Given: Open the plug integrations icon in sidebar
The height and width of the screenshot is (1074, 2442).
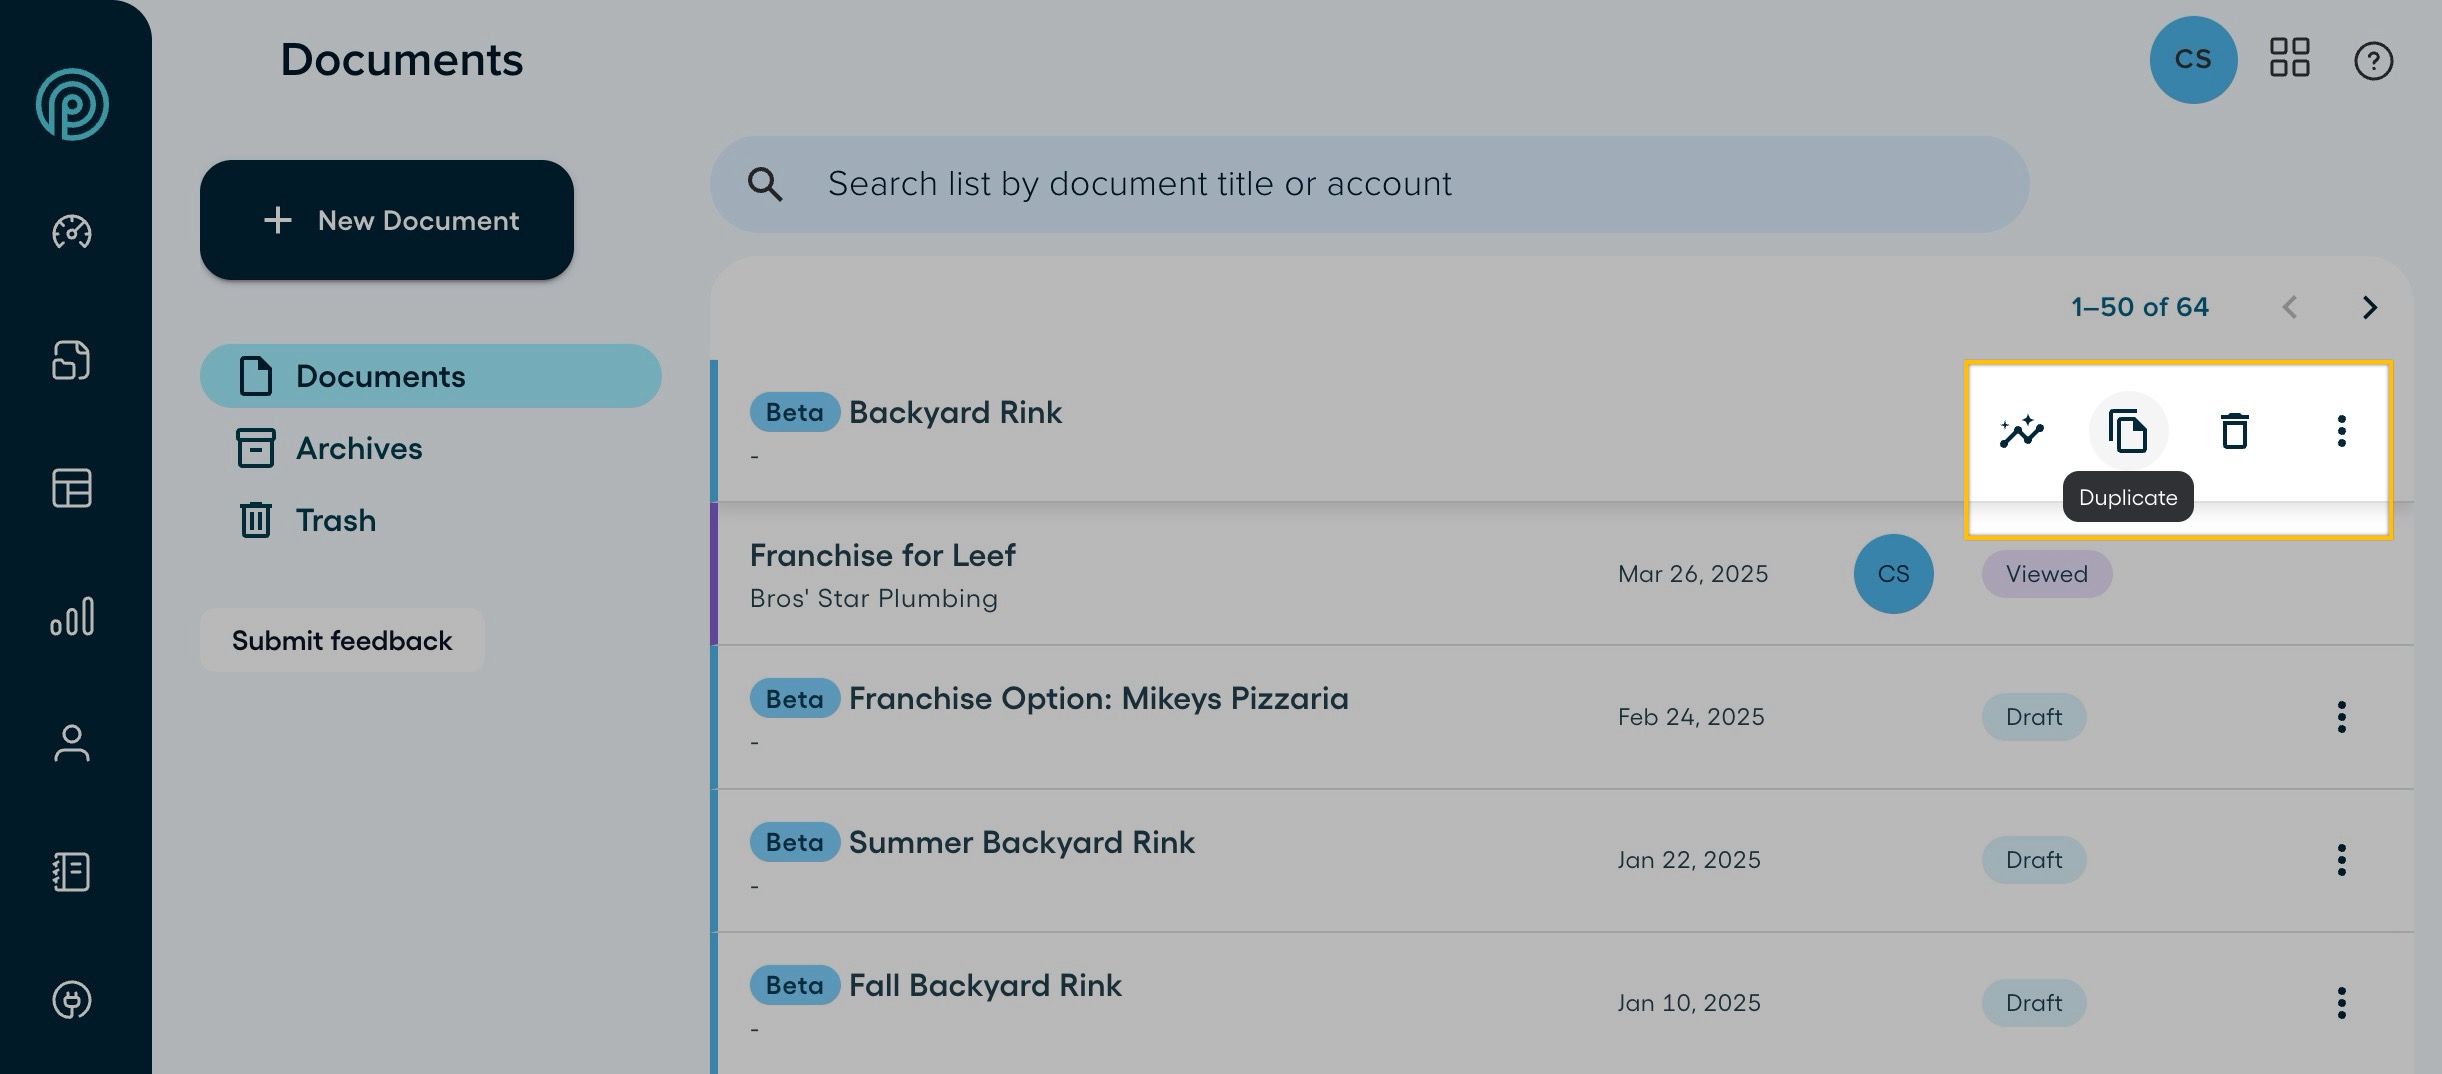Looking at the screenshot, I should coord(72,1000).
